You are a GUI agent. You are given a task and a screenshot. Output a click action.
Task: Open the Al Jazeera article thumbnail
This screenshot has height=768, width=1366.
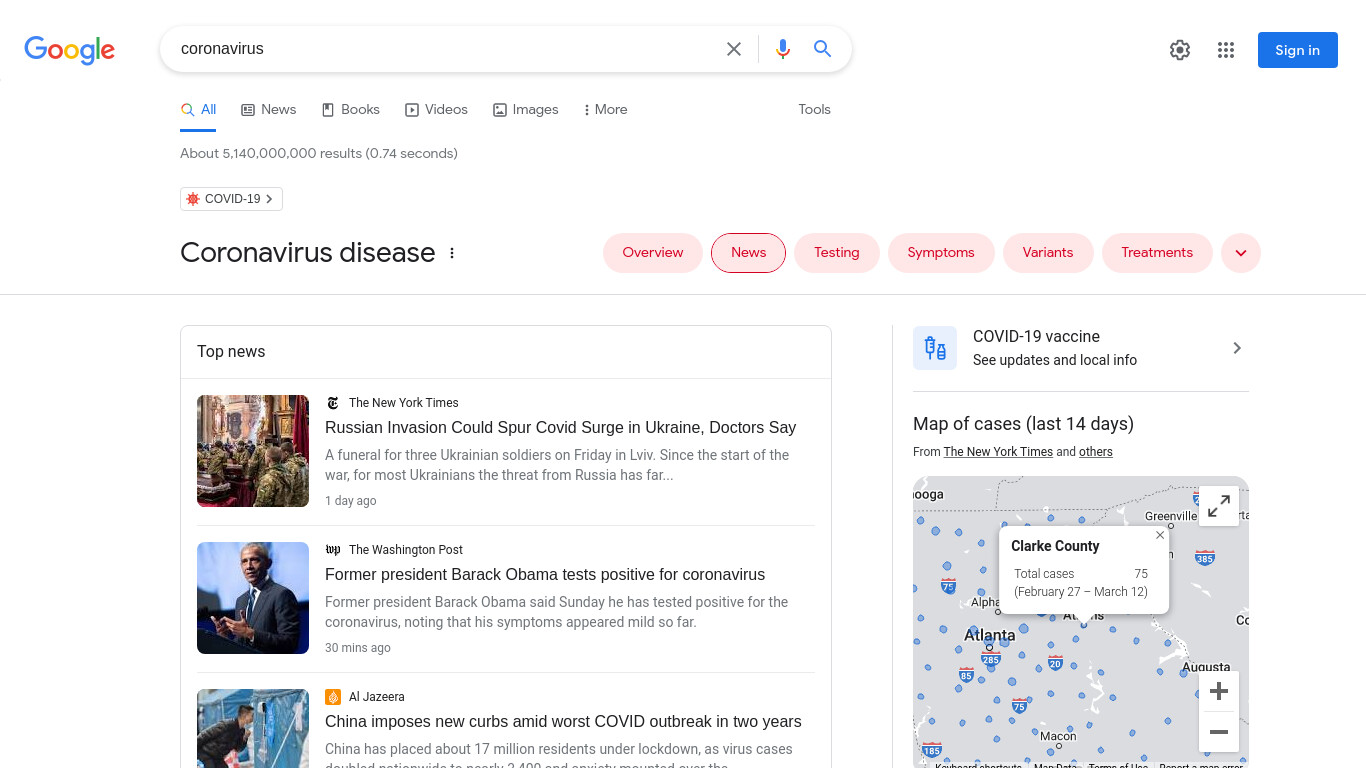click(x=253, y=728)
